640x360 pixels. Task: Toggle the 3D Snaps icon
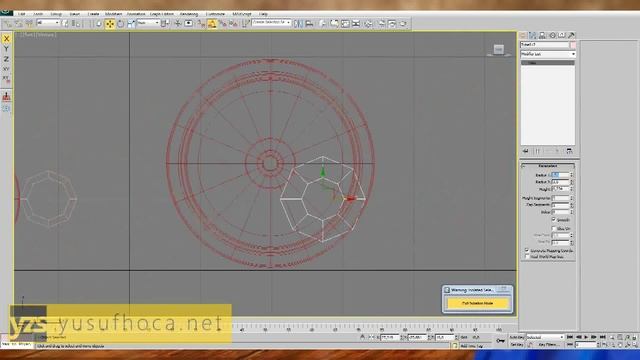point(201,24)
